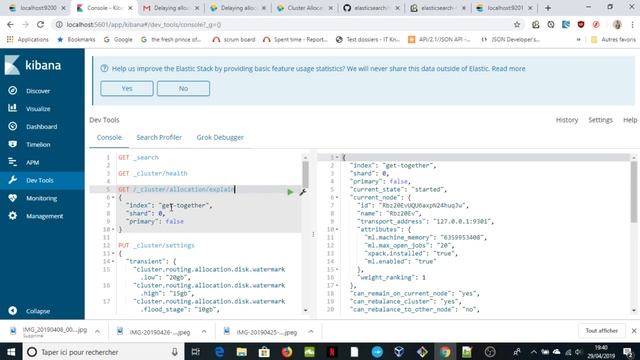Launch Edge from the taskbar
640x360 pixels.
pos(219,352)
